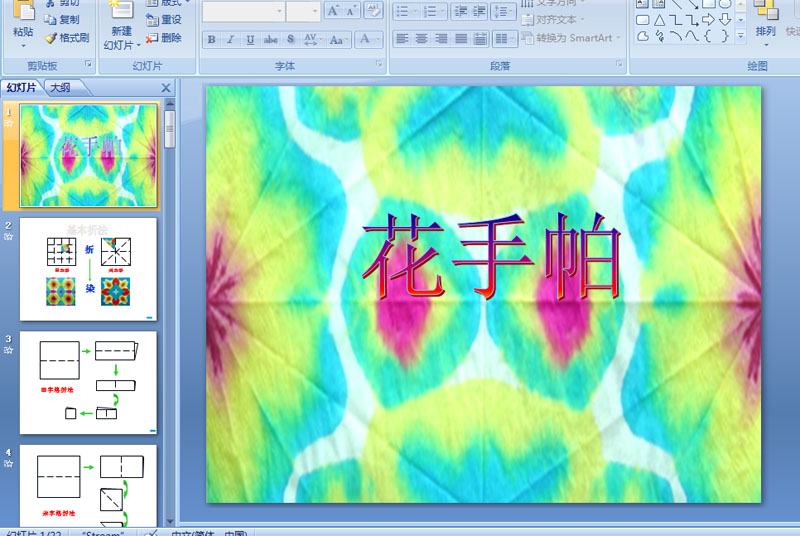Viewport: 800px width, 536px height.
Task: Select slide 2 thumbnail with fold patterns
Action: (88, 269)
